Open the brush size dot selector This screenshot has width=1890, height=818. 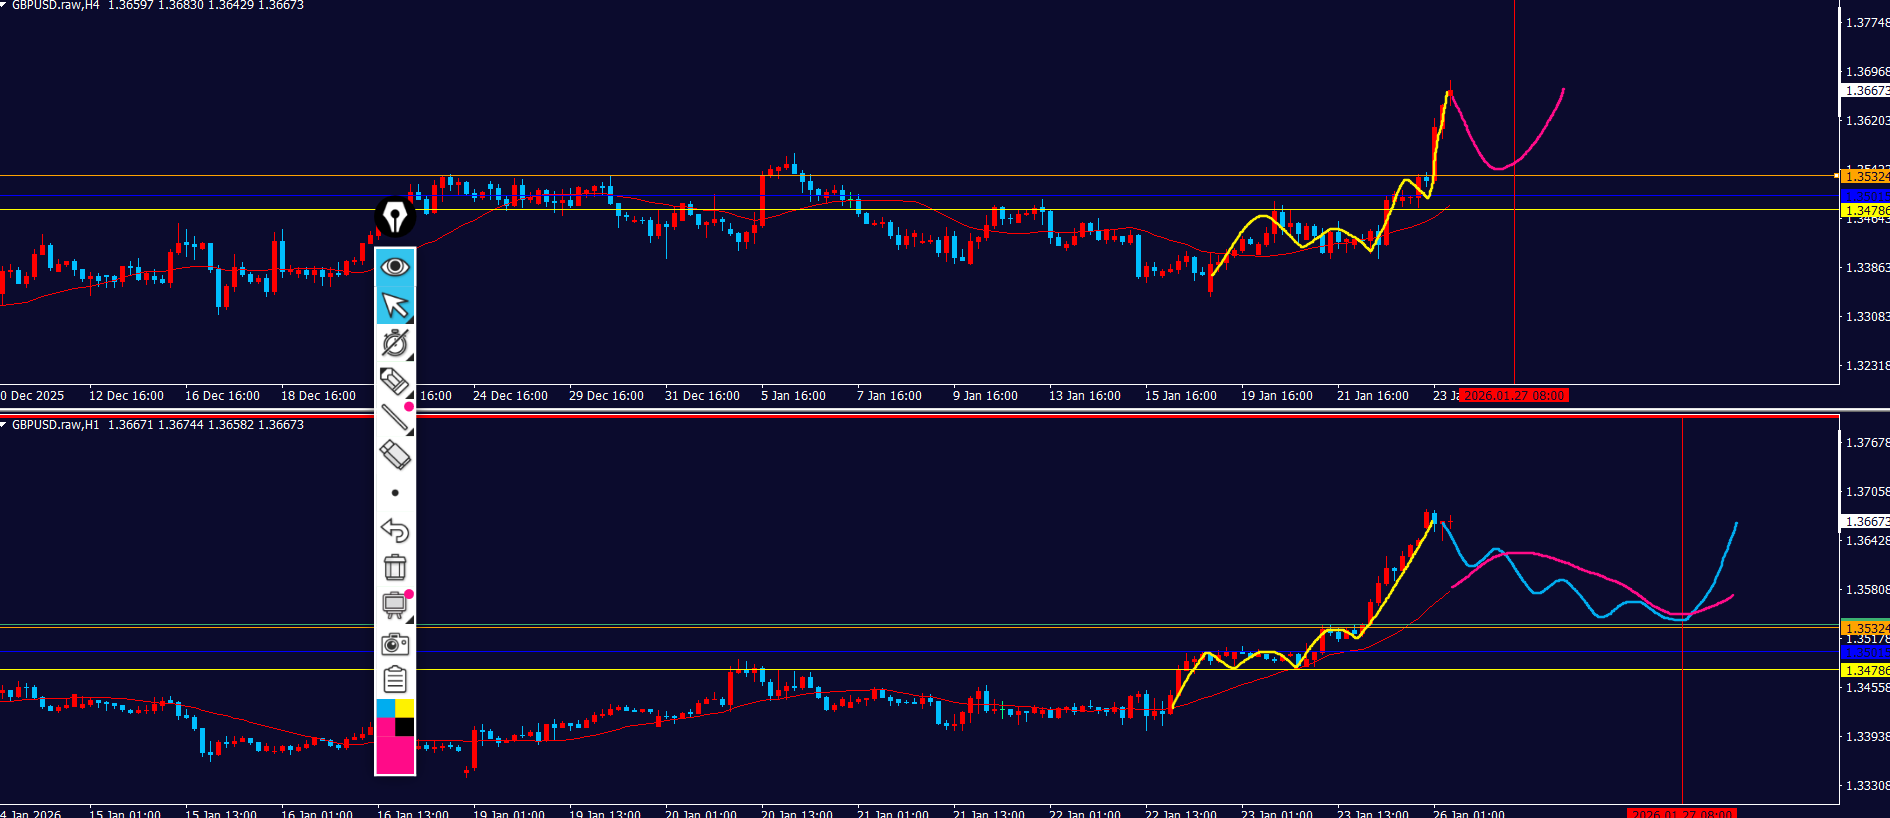pos(395,493)
